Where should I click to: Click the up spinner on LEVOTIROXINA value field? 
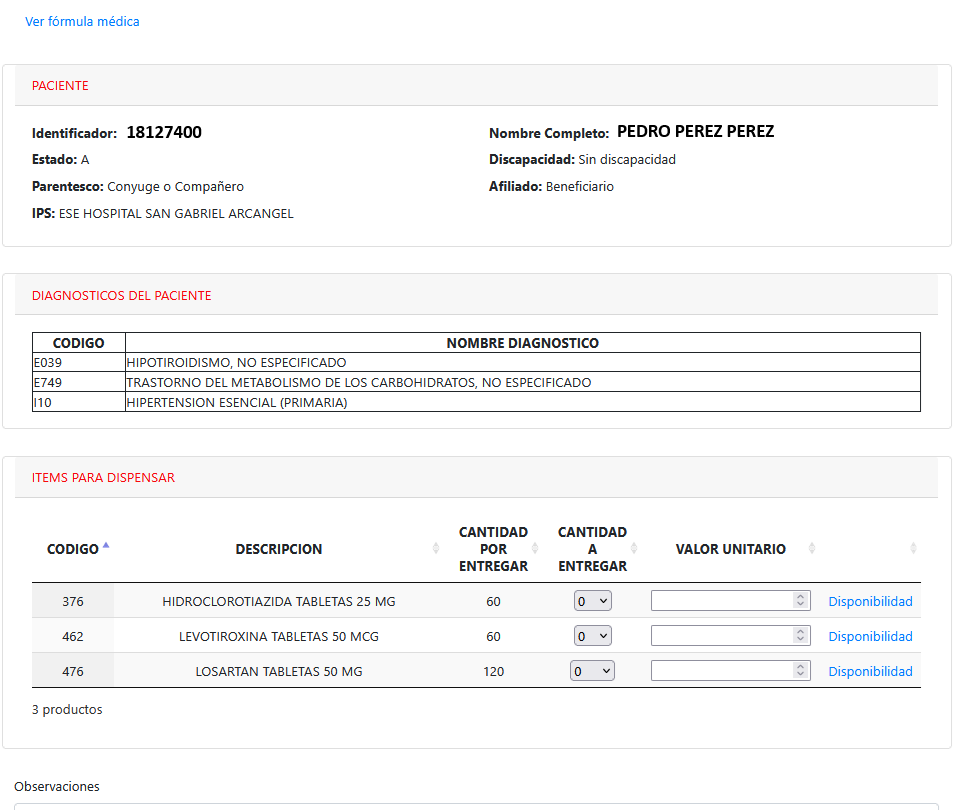pos(800,631)
